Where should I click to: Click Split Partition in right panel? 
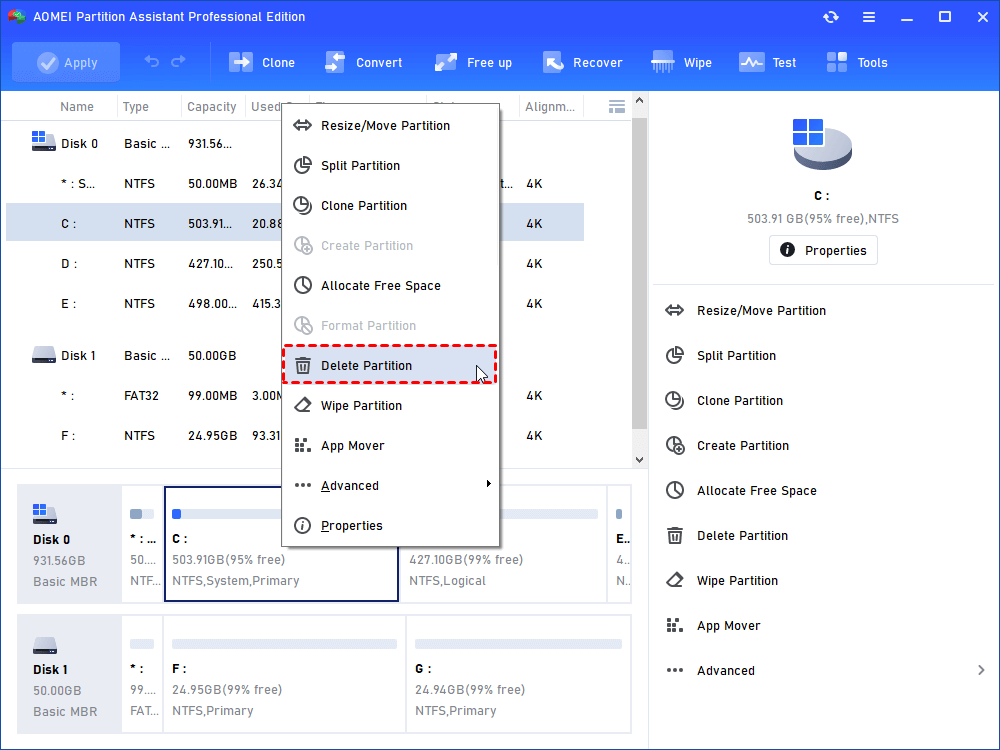[736, 356]
